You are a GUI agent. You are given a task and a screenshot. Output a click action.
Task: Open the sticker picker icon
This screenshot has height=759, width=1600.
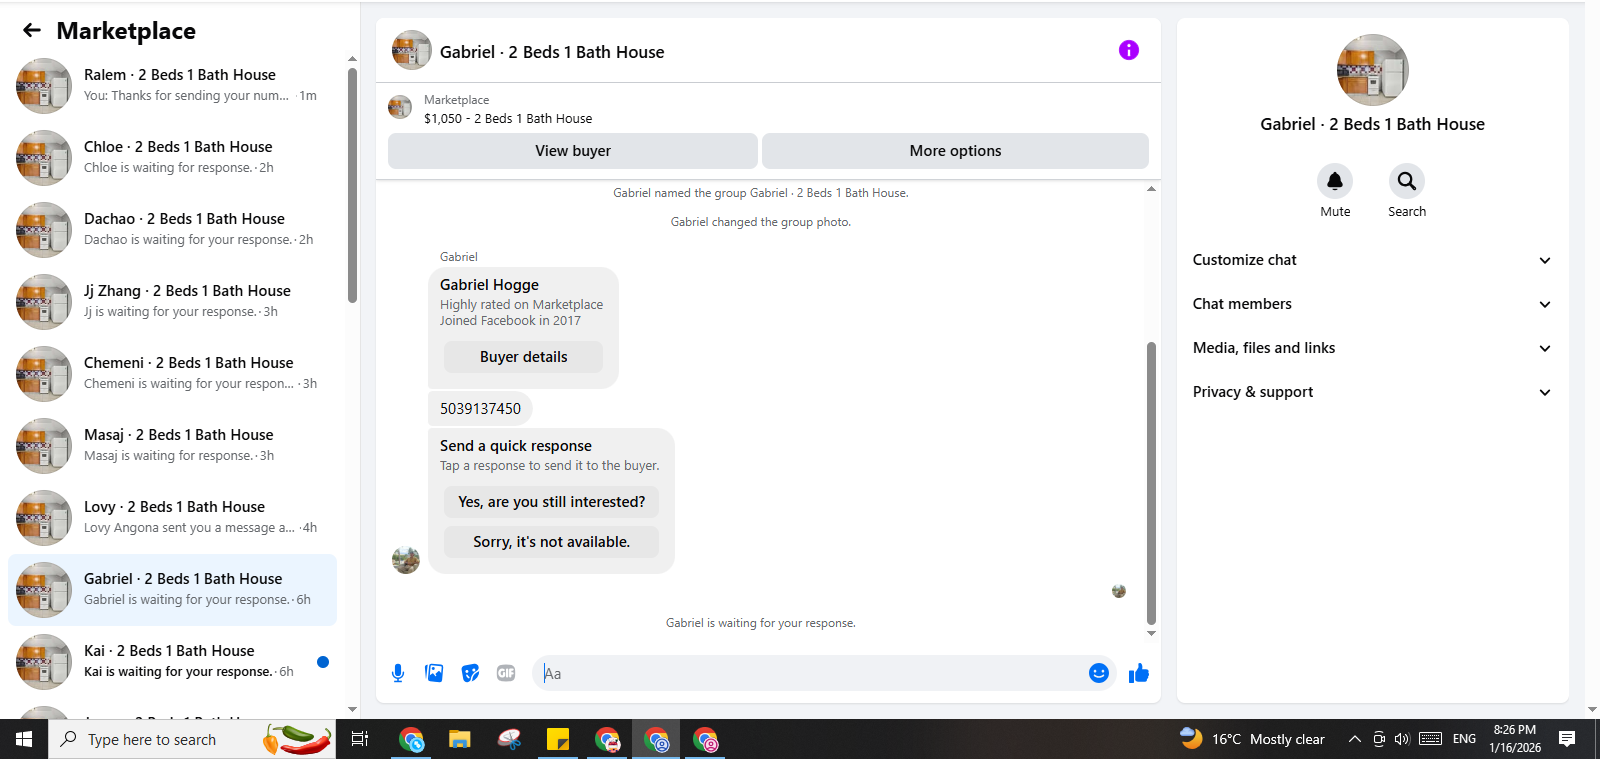pos(470,673)
